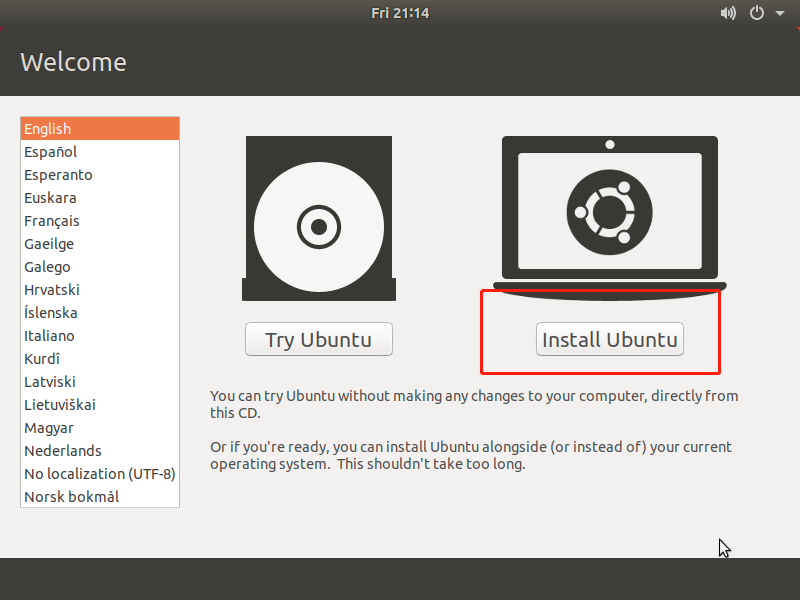This screenshot has height=600, width=800.
Task: Open the volume speaker icon in top bar
Action: (728, 13)
